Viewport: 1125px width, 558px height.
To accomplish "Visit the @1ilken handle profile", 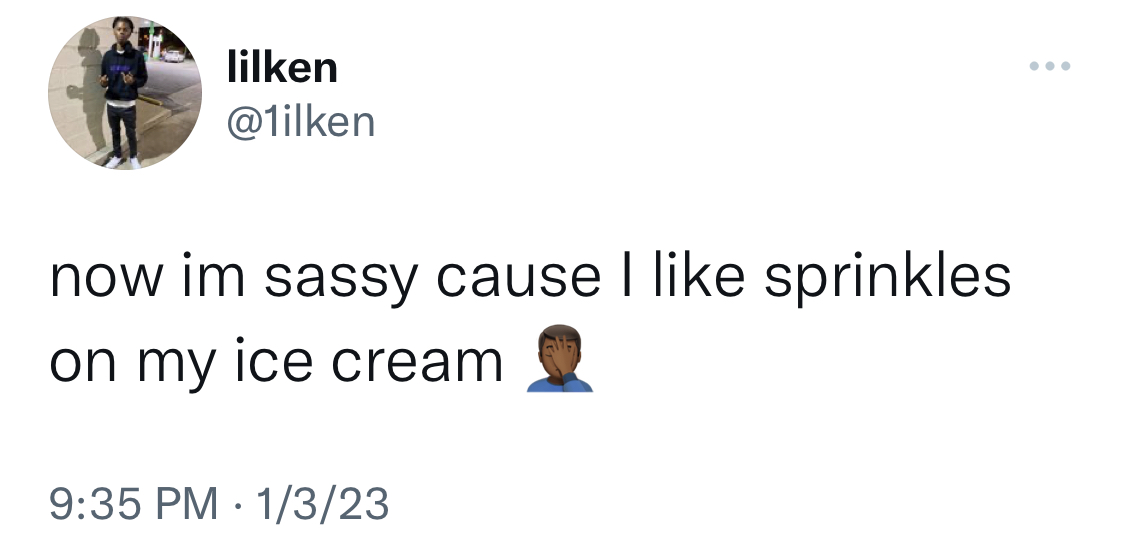I will [301, 122].
